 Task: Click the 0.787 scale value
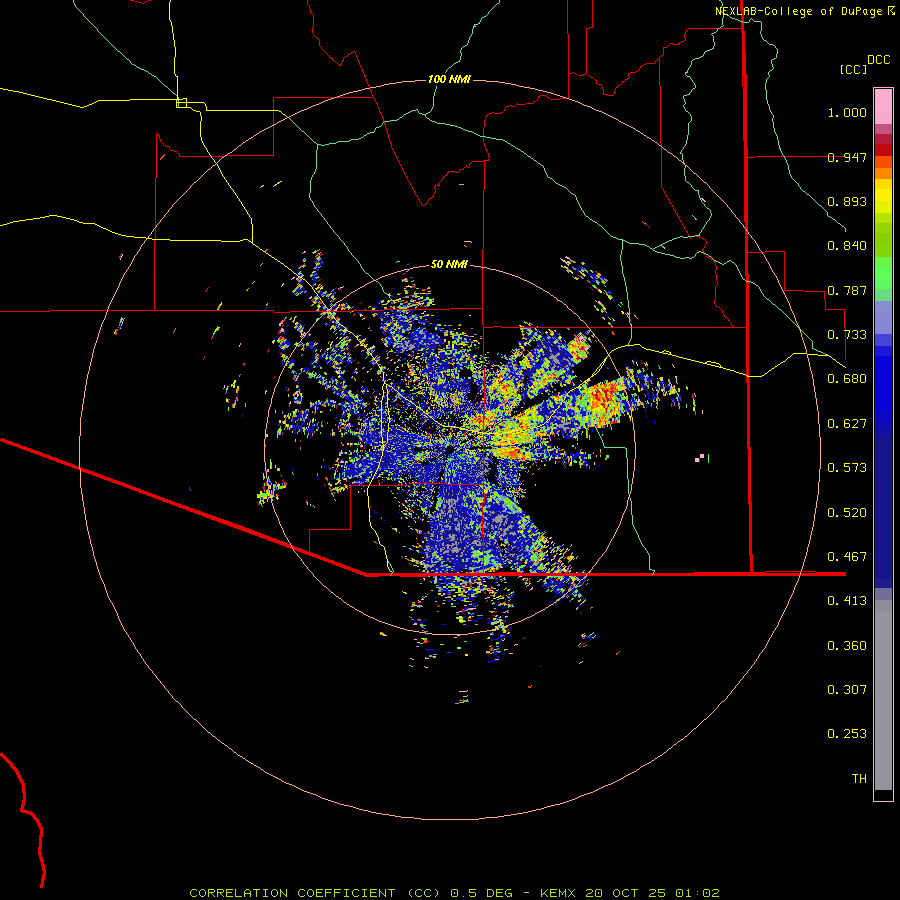[x=847, y=290]
